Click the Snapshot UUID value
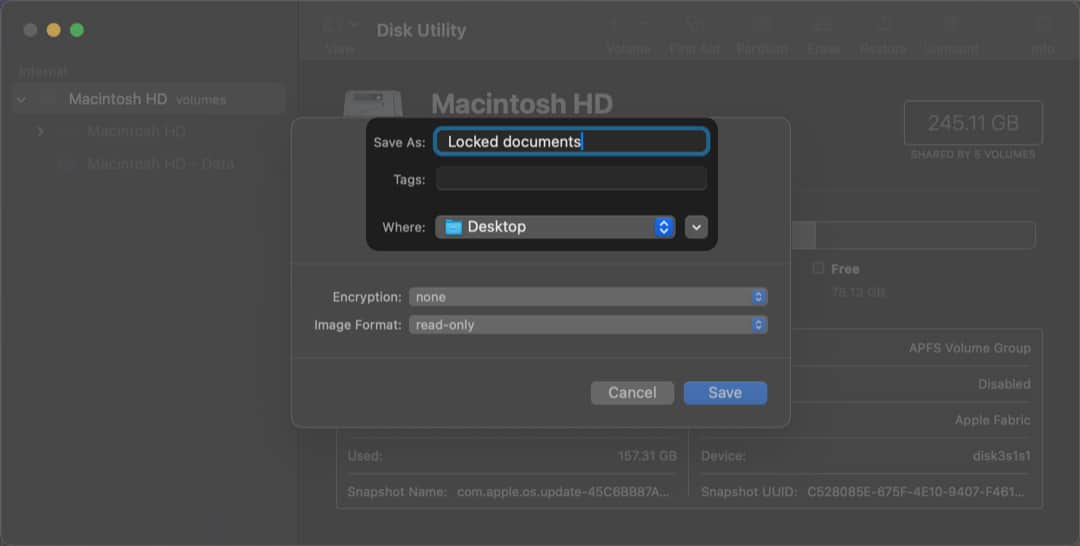Viewport: 1080px width, 546px height. coord(915,492)
